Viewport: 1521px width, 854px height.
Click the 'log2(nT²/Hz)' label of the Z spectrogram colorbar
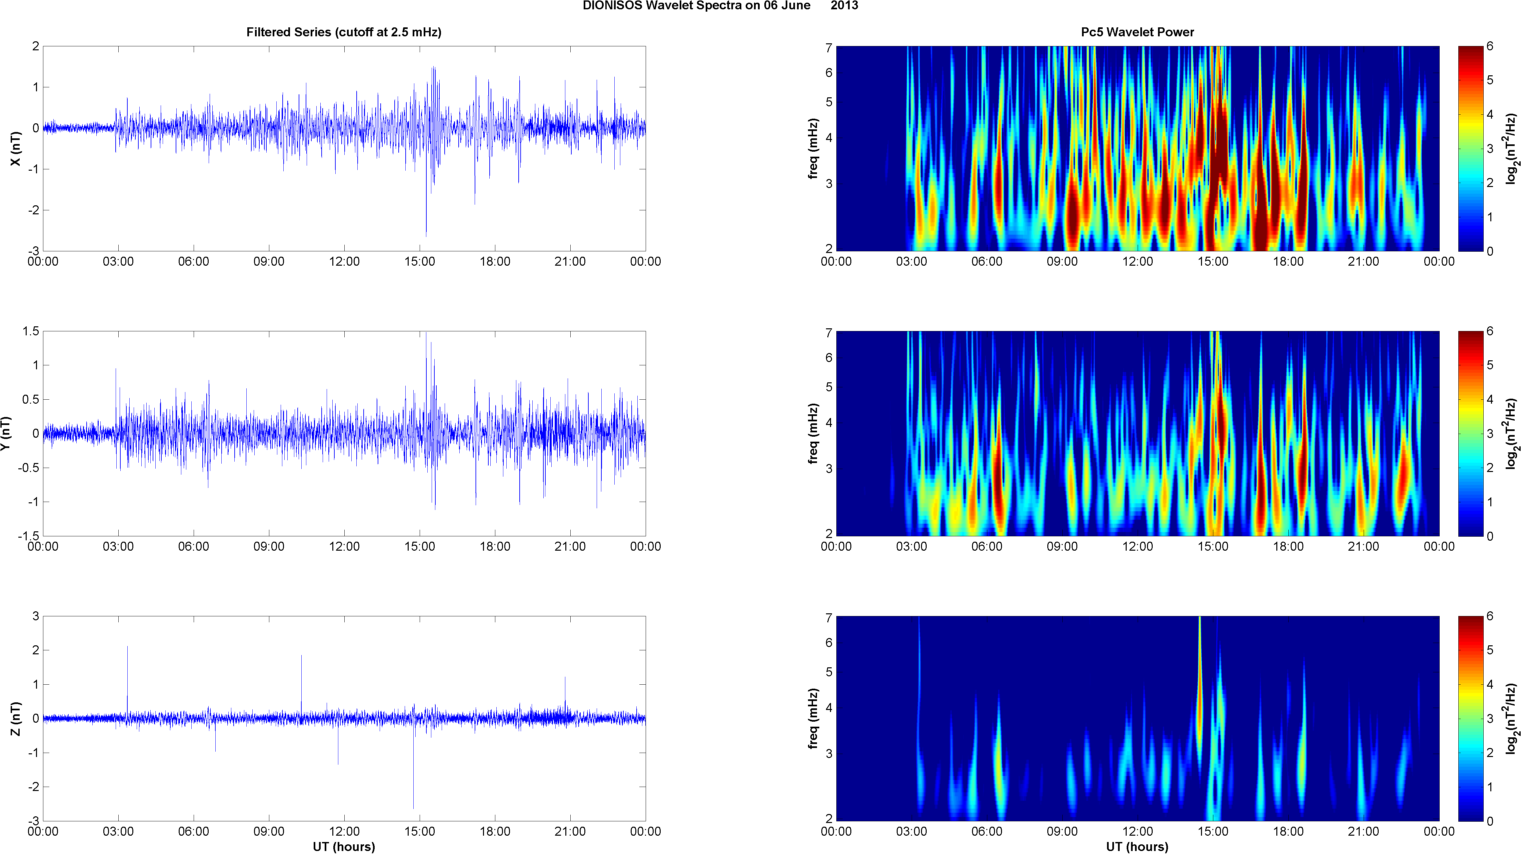tap(1513, 718)
